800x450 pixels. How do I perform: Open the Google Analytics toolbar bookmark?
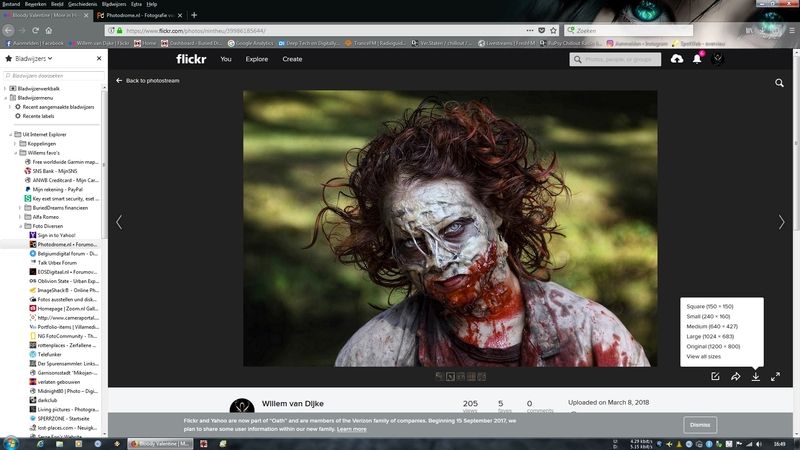click(250, 43)
